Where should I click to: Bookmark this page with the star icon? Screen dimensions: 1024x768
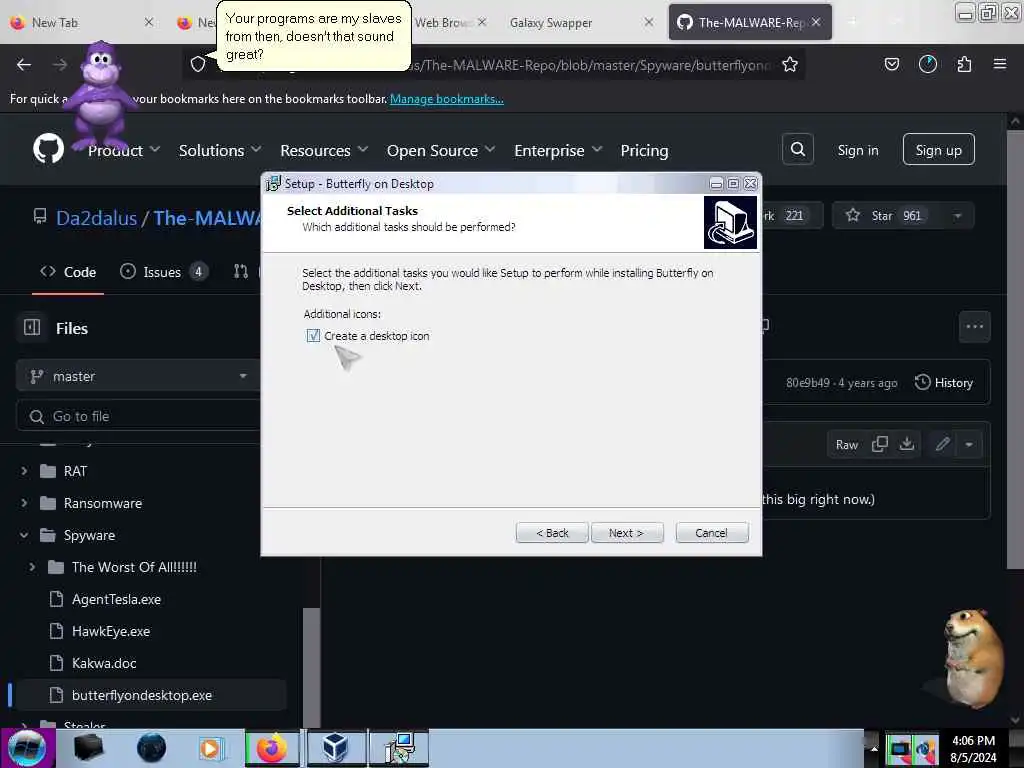[790, 64]
